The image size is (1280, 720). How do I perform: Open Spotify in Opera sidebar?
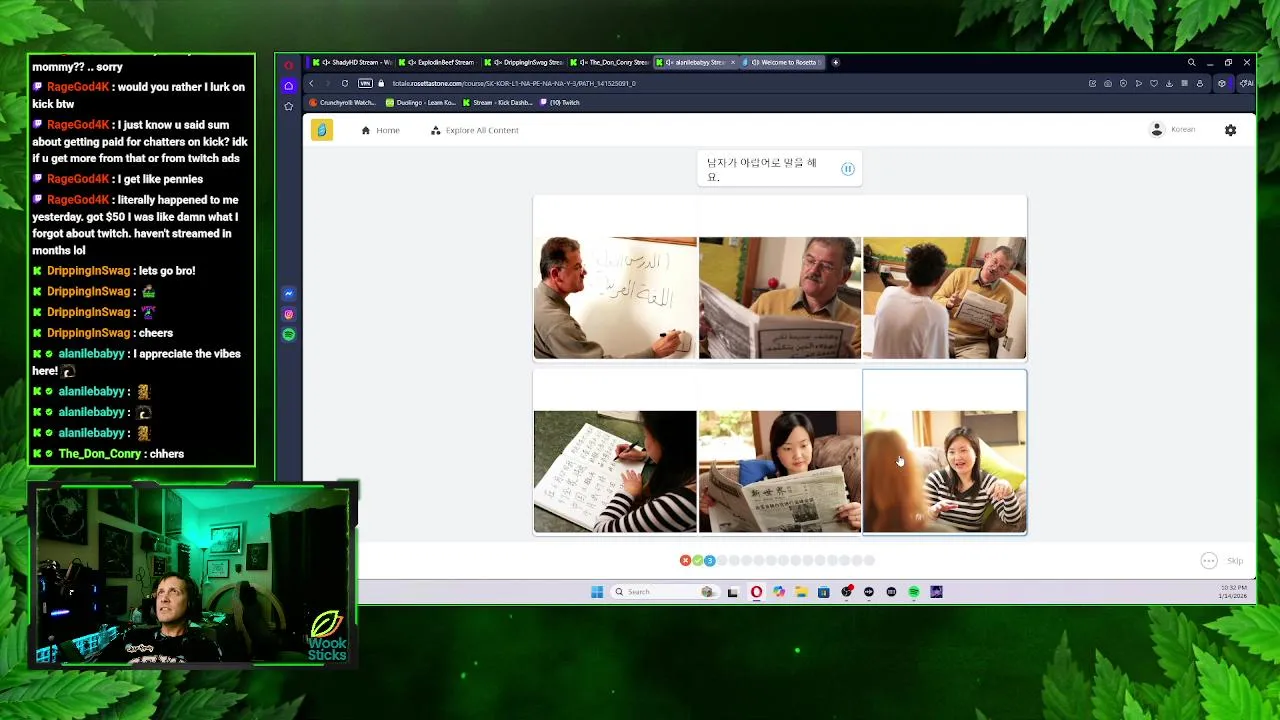289,335
